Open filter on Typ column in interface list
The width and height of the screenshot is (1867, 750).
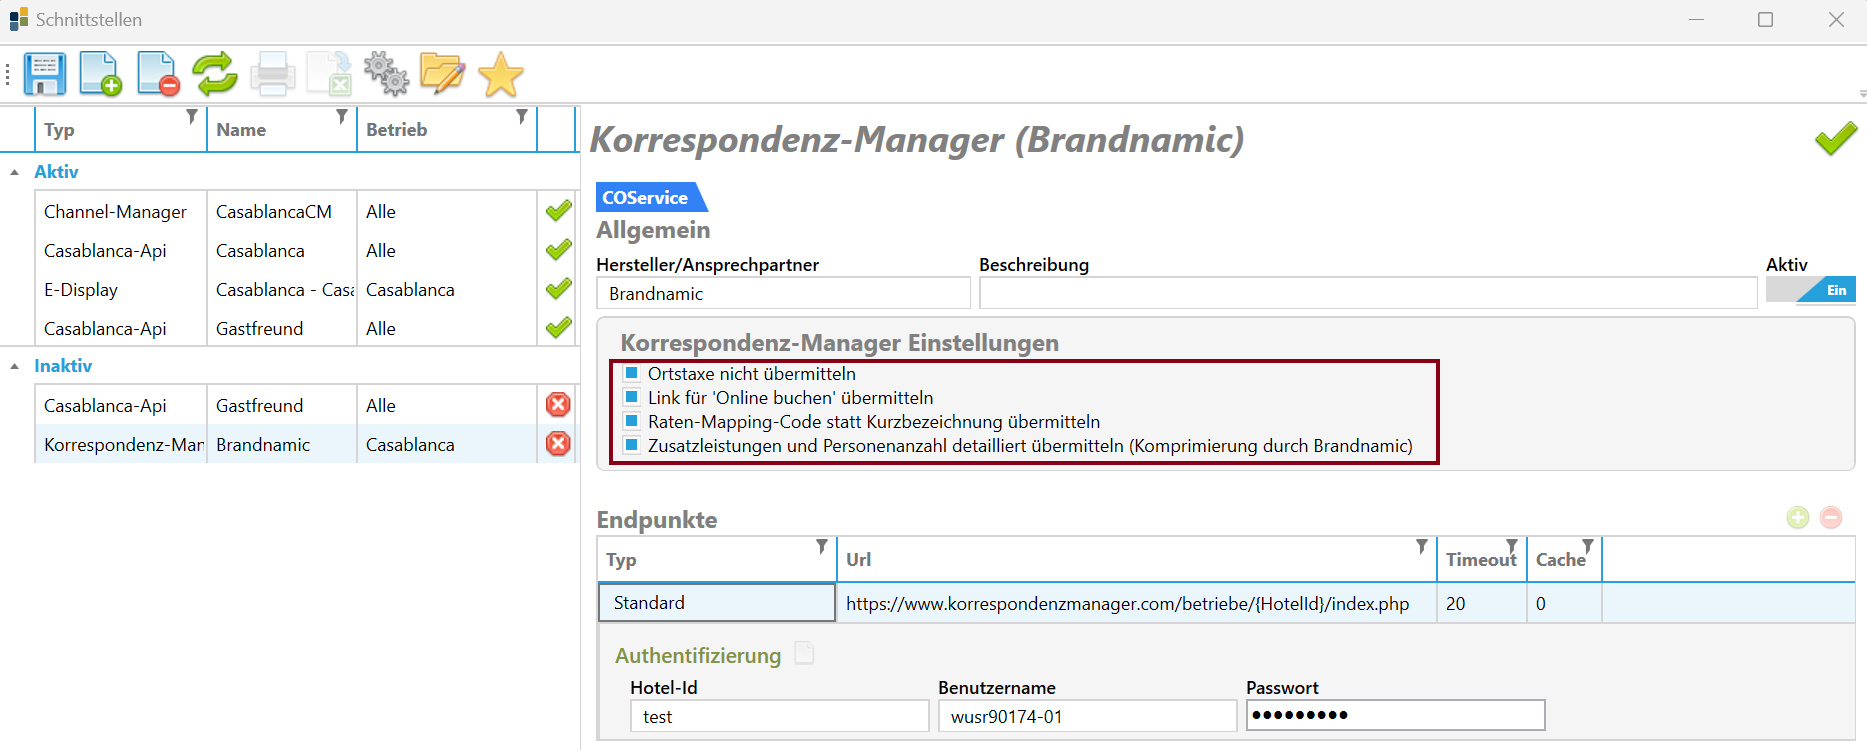tap(192, 117)
